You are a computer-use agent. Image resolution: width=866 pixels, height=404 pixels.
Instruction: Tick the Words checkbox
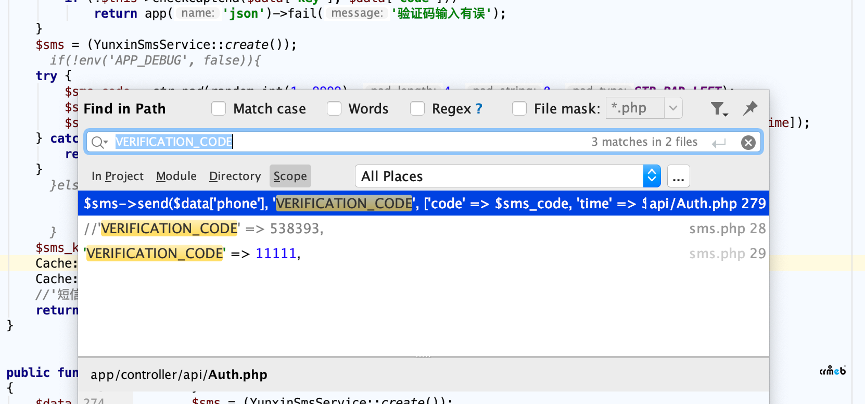[334, 109]
